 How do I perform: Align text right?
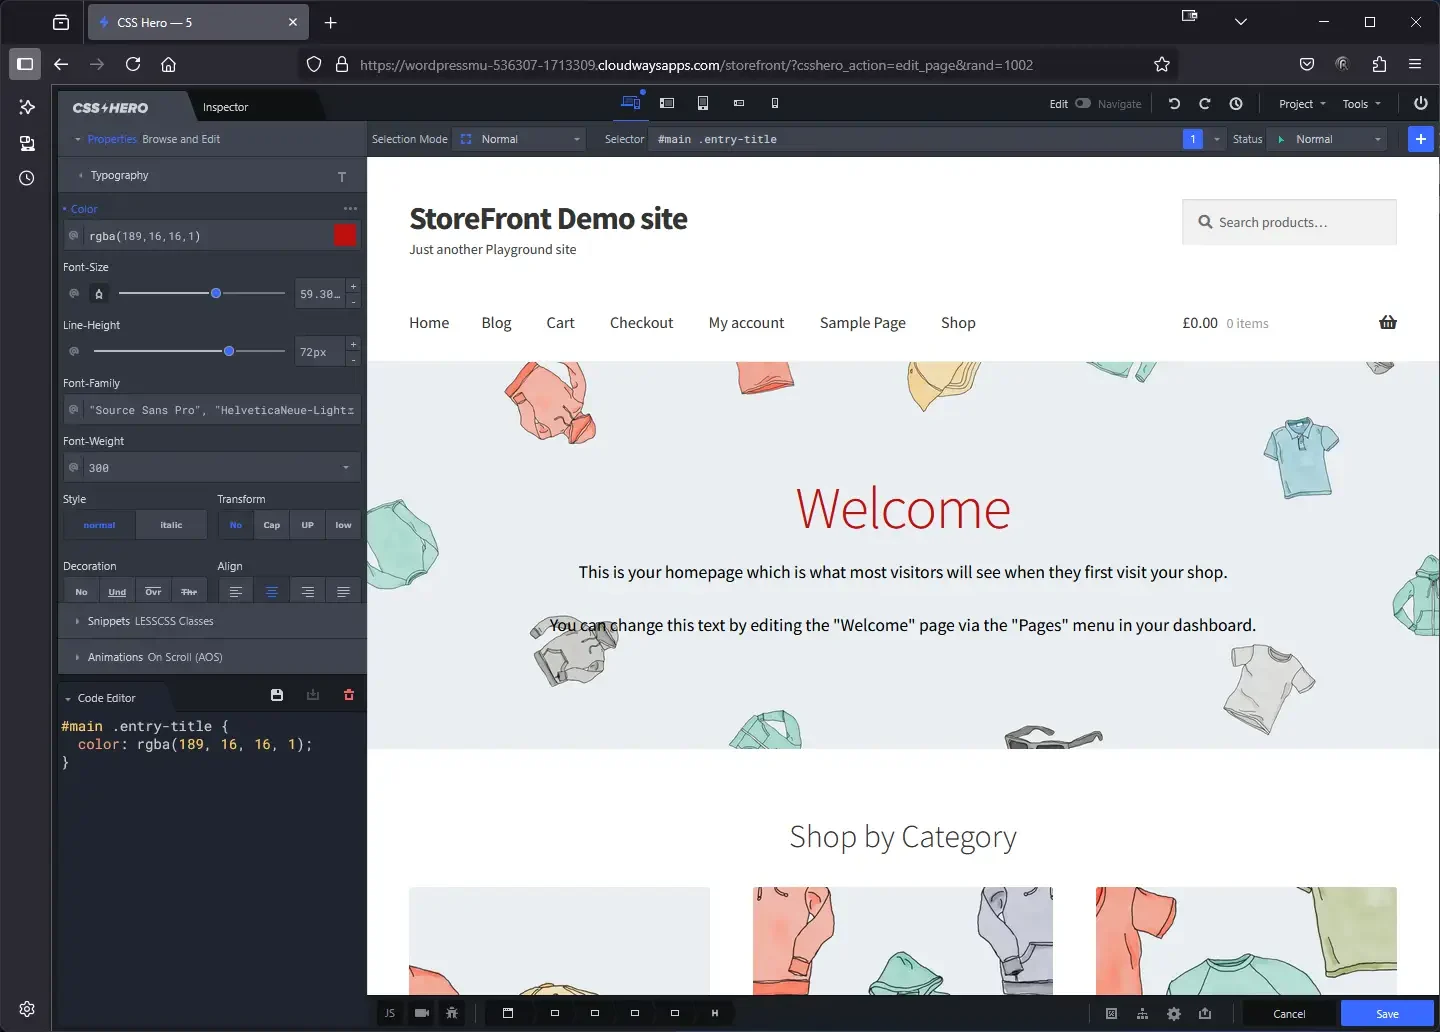click(308, 592)
